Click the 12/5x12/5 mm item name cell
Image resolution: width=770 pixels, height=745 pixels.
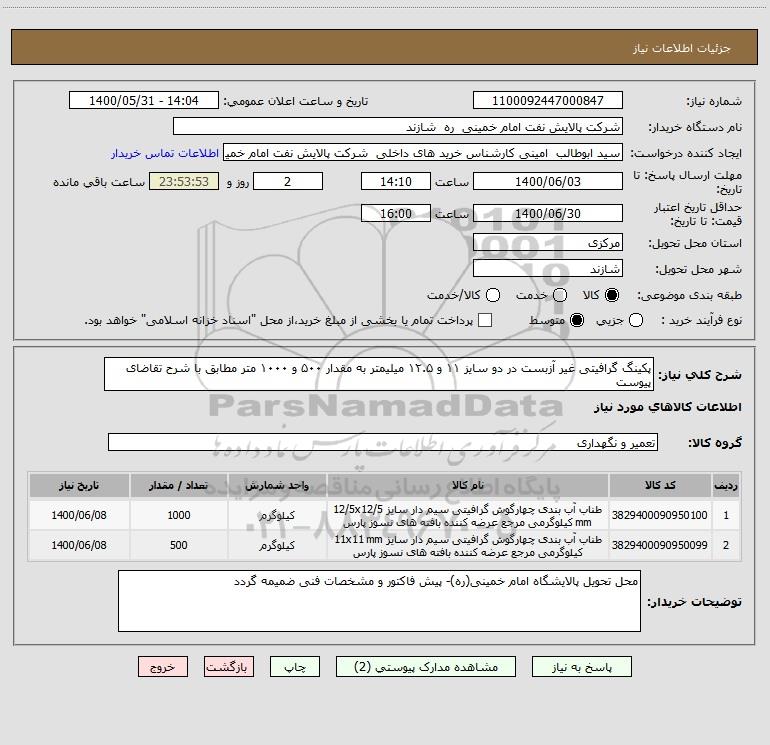tap(468, 515)
